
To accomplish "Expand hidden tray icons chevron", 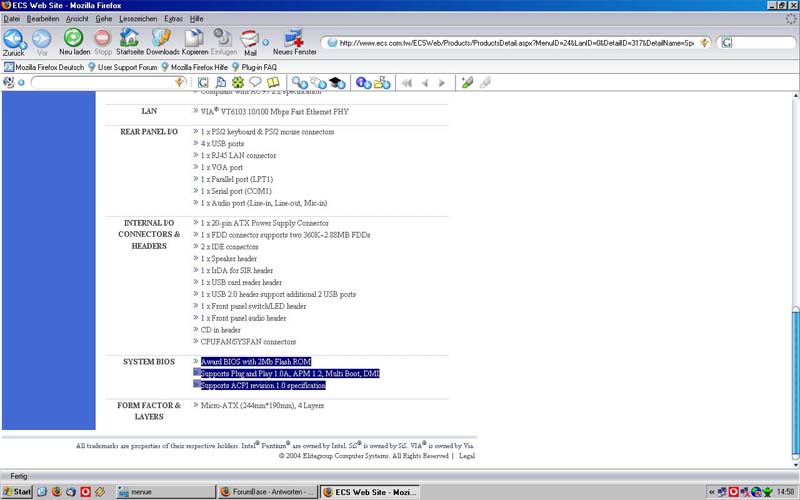I will (711, 492).
